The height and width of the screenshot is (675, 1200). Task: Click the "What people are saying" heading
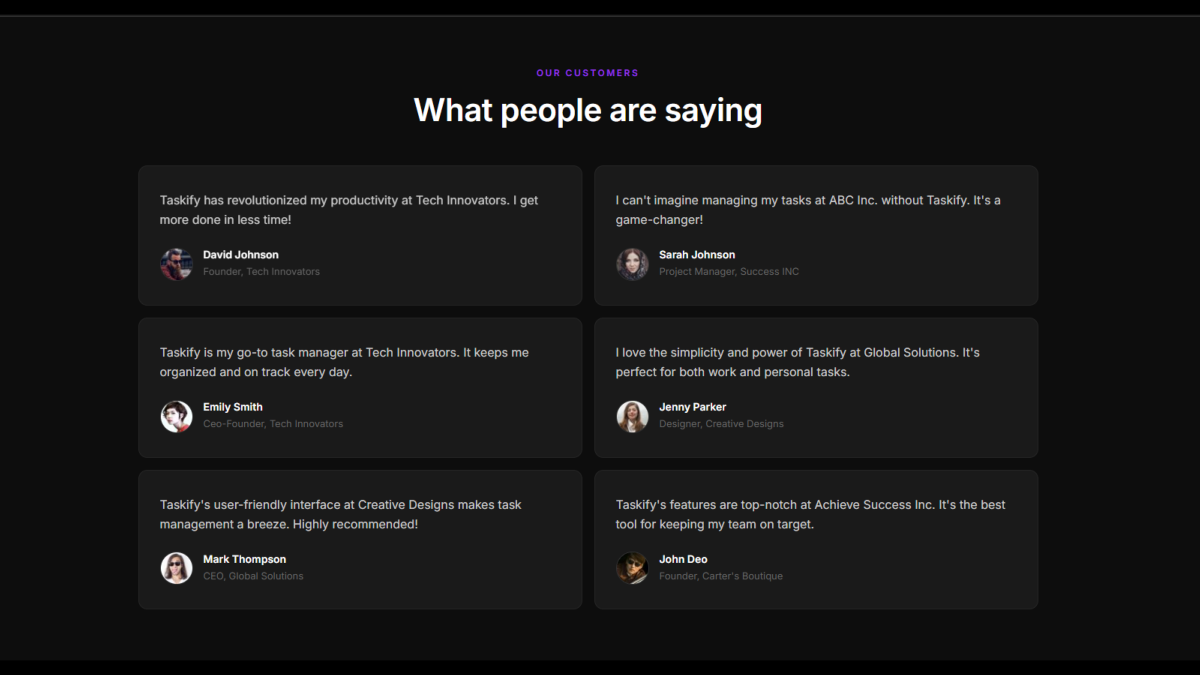(588, 110)
